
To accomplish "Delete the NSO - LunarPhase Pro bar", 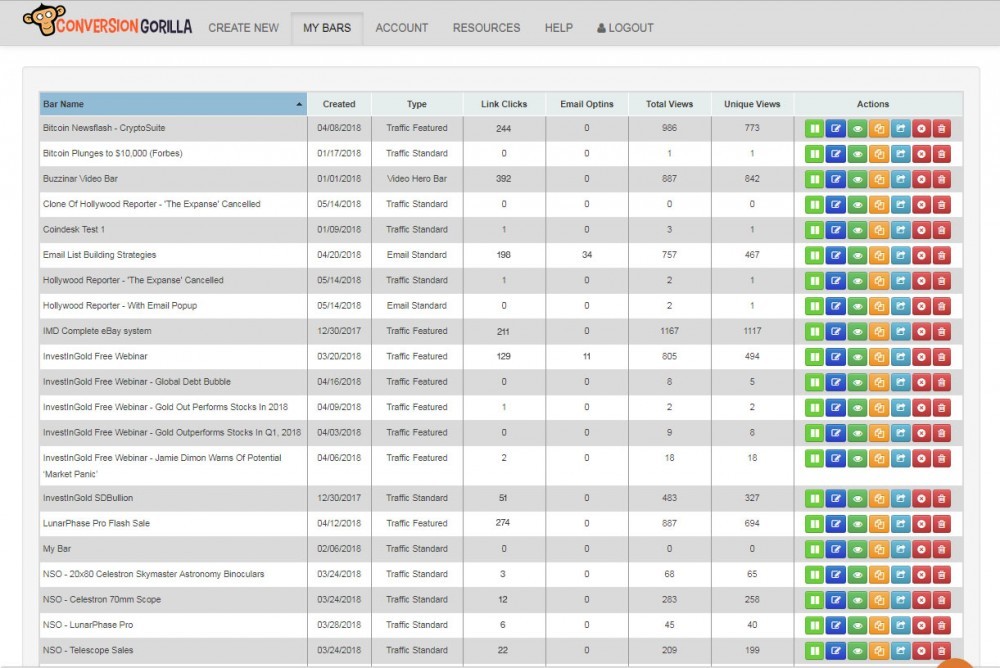I will 941,625.
